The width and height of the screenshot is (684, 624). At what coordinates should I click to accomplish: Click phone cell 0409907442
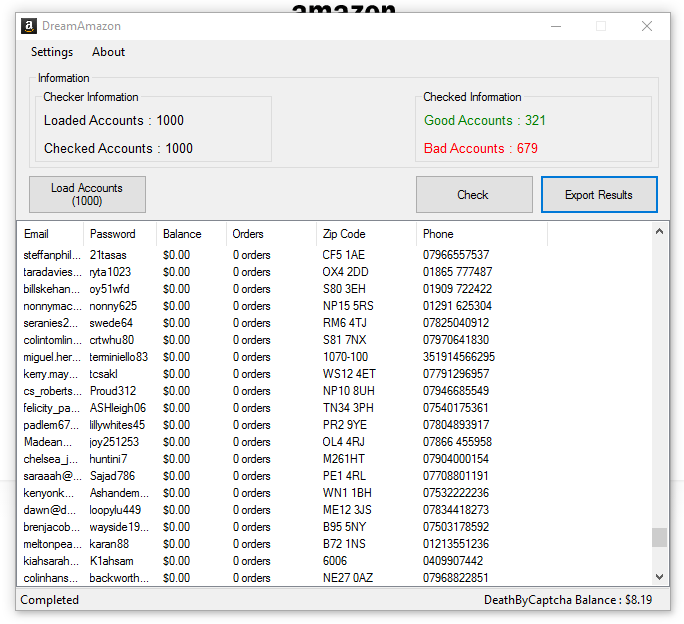[453, 561]
